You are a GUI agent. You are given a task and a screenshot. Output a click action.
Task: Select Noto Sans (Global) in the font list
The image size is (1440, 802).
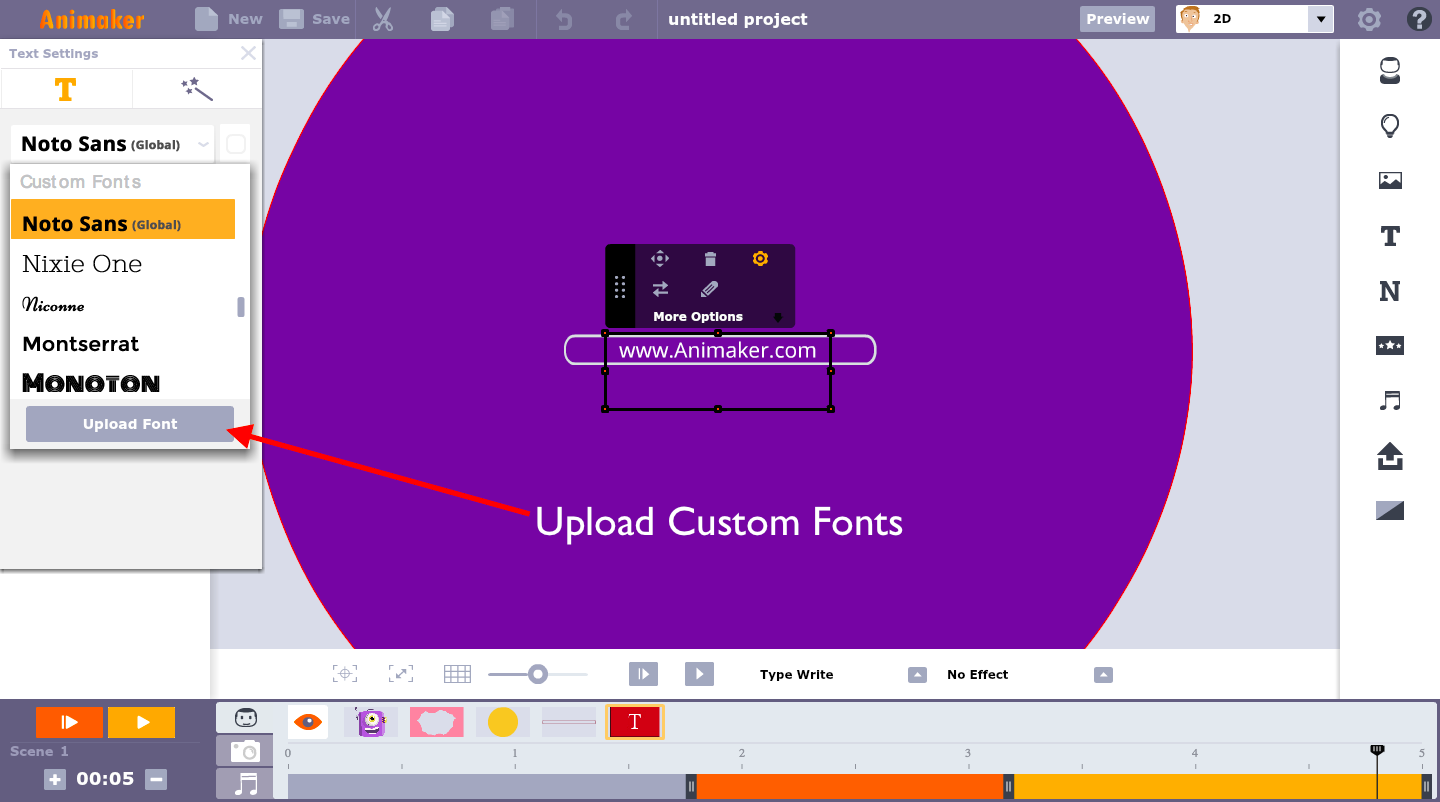click(x=123, y=220)
